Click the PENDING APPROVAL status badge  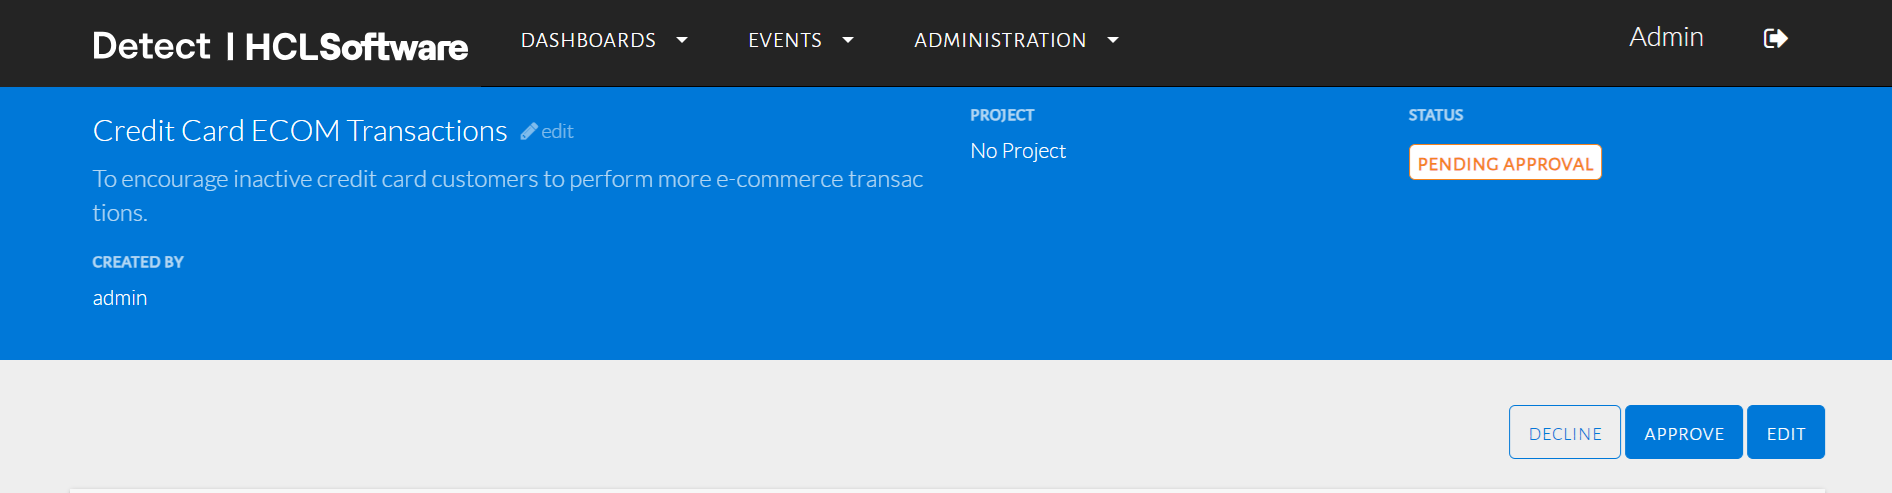(1505, 163)
